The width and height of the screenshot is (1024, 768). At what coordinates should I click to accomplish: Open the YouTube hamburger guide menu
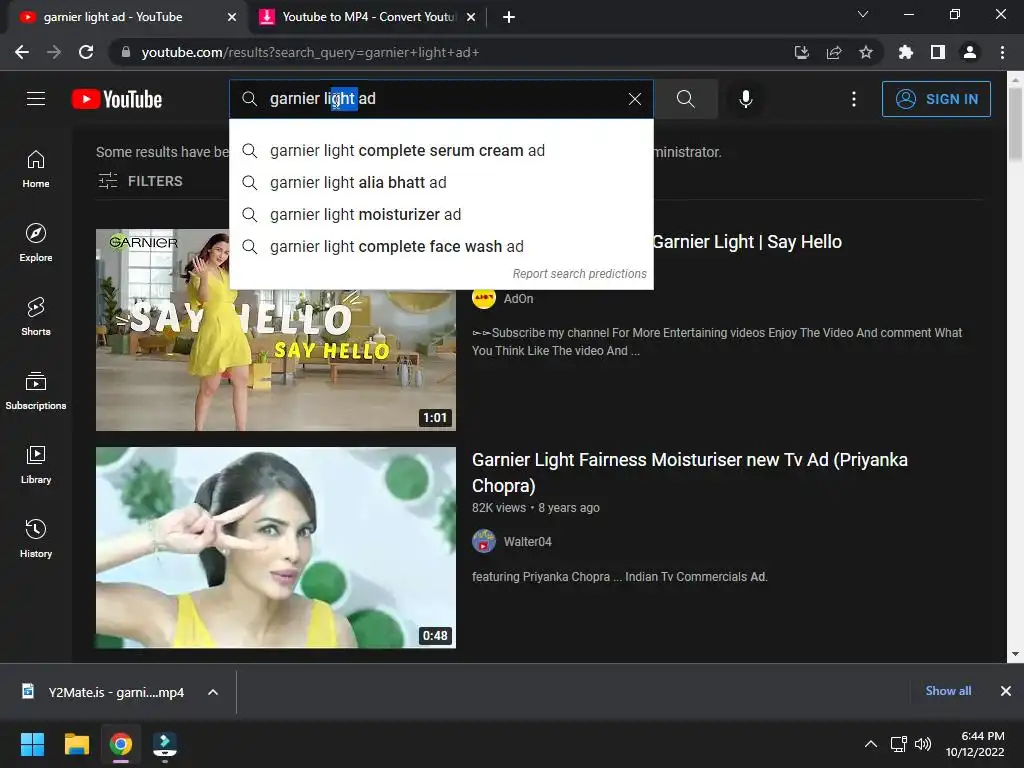[36, 99]
